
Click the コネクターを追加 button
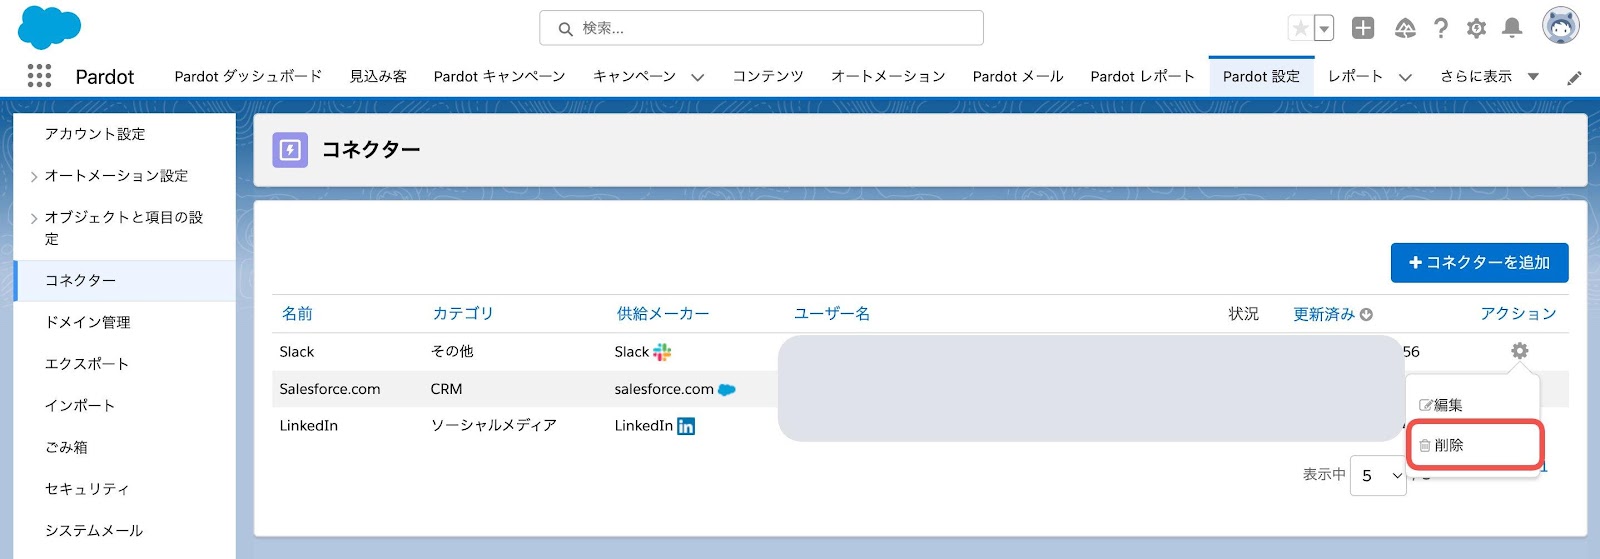[1479, 263]
